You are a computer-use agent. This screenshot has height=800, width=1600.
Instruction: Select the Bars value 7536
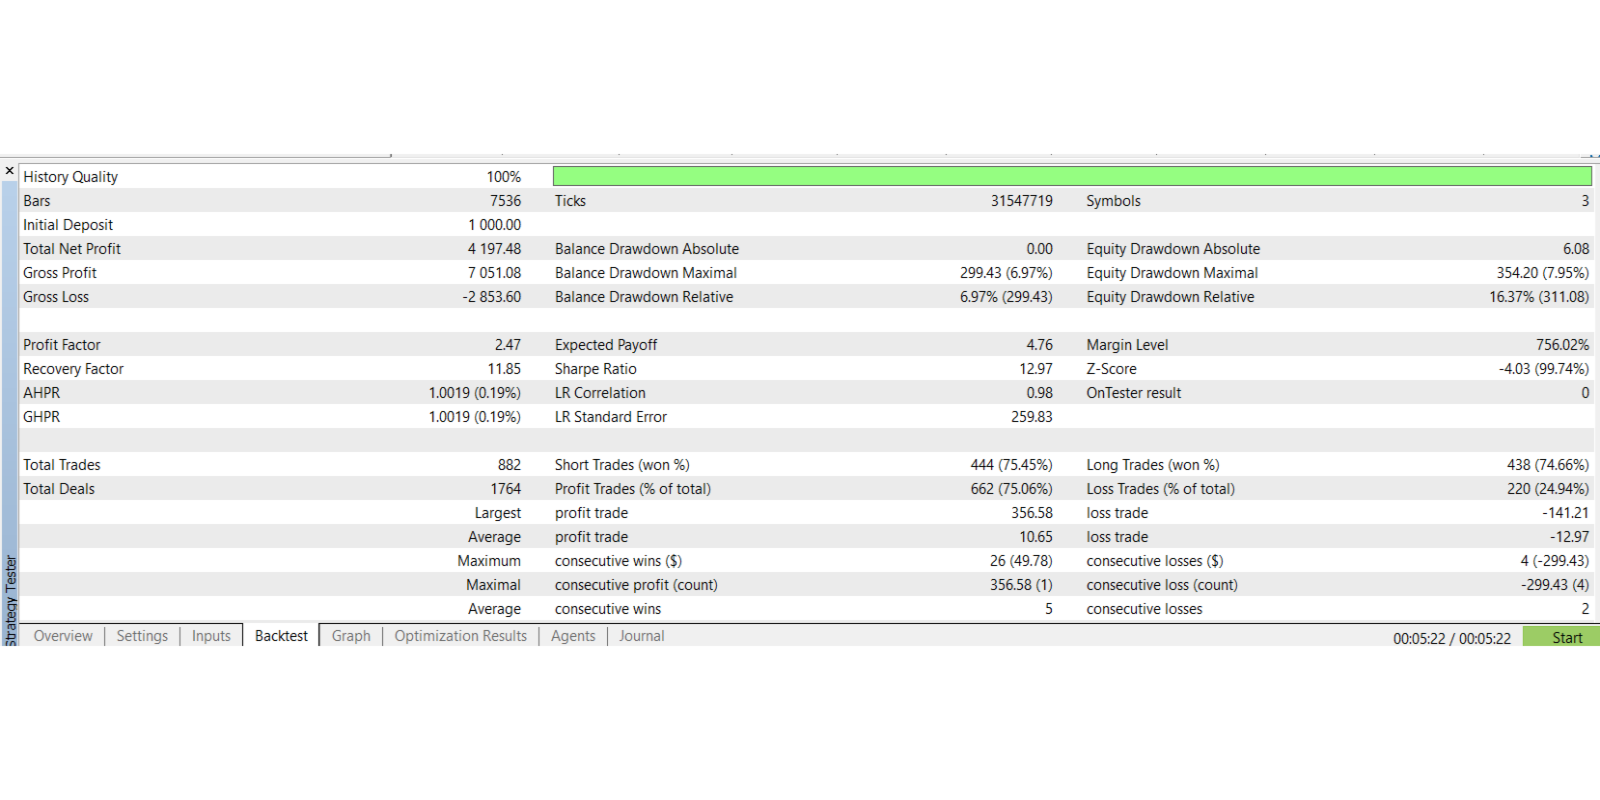click(505, 201)
